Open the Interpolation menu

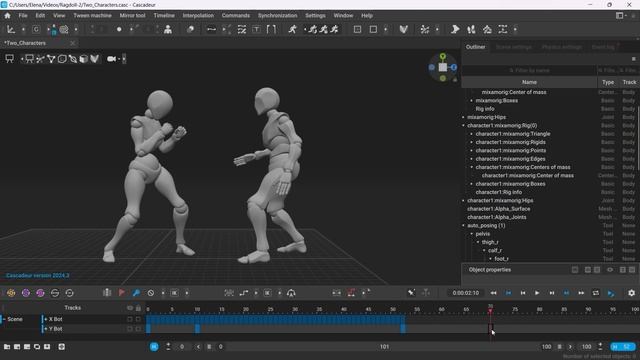[198, 16]
